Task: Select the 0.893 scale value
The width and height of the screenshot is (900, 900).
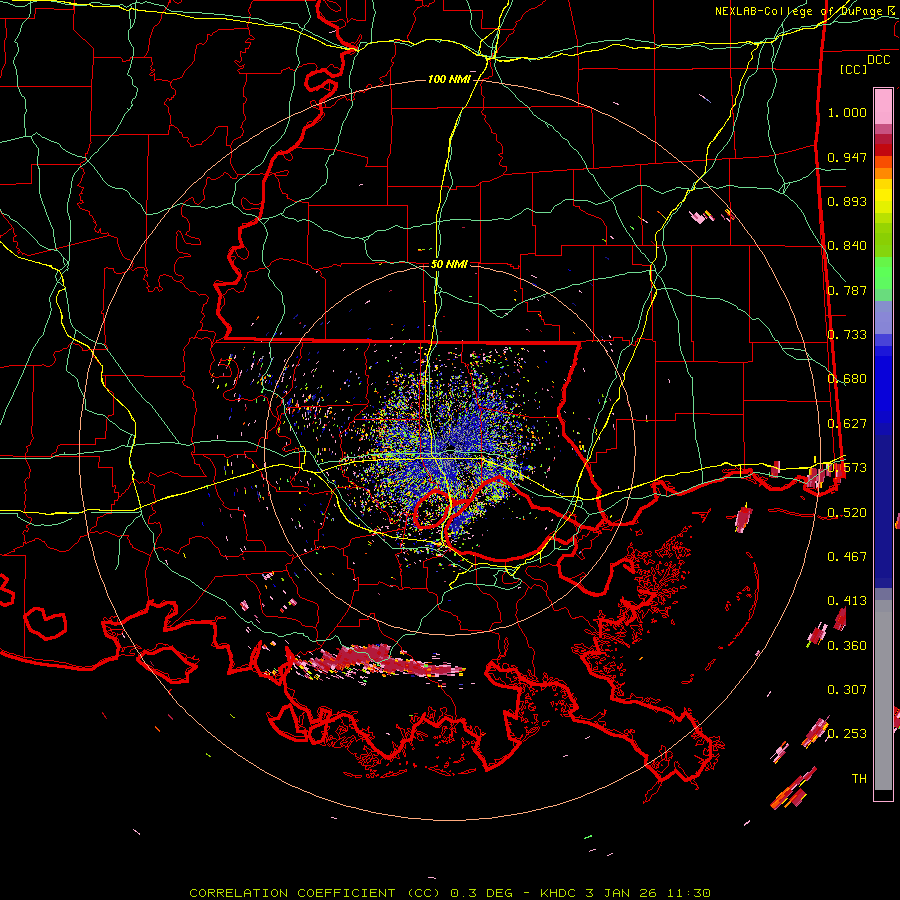Action: pyautogui.click(x=847, y=201)
